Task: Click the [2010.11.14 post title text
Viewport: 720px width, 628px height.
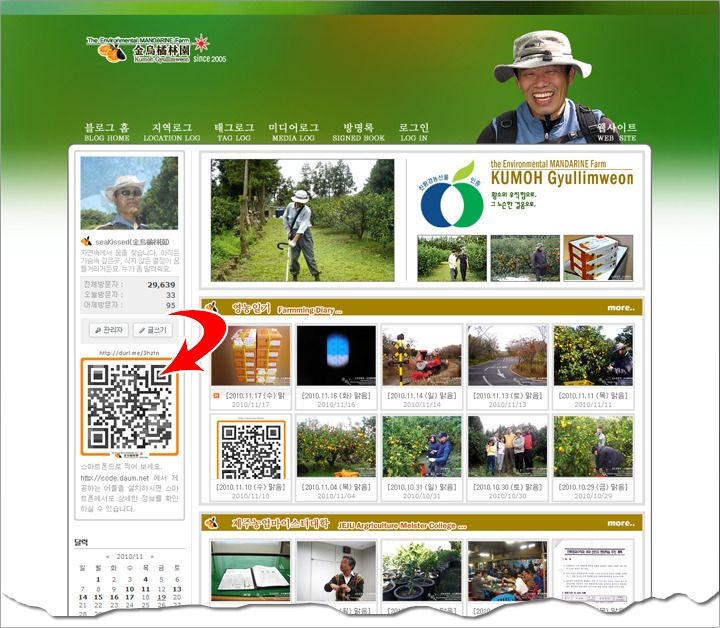Action: tap(422, 395)
